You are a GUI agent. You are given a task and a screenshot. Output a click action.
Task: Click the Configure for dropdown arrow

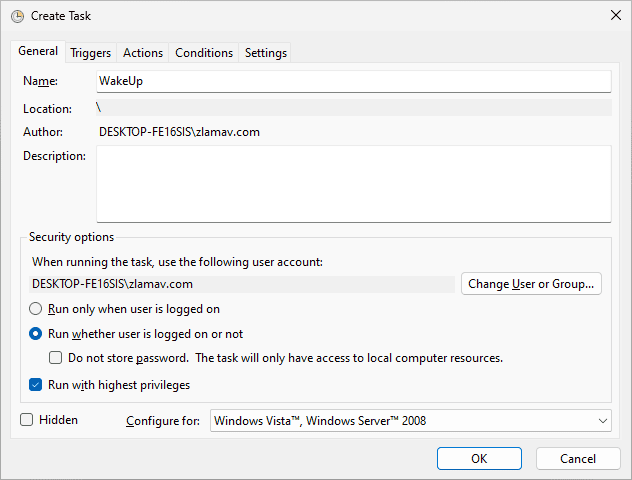click(600, 421)
